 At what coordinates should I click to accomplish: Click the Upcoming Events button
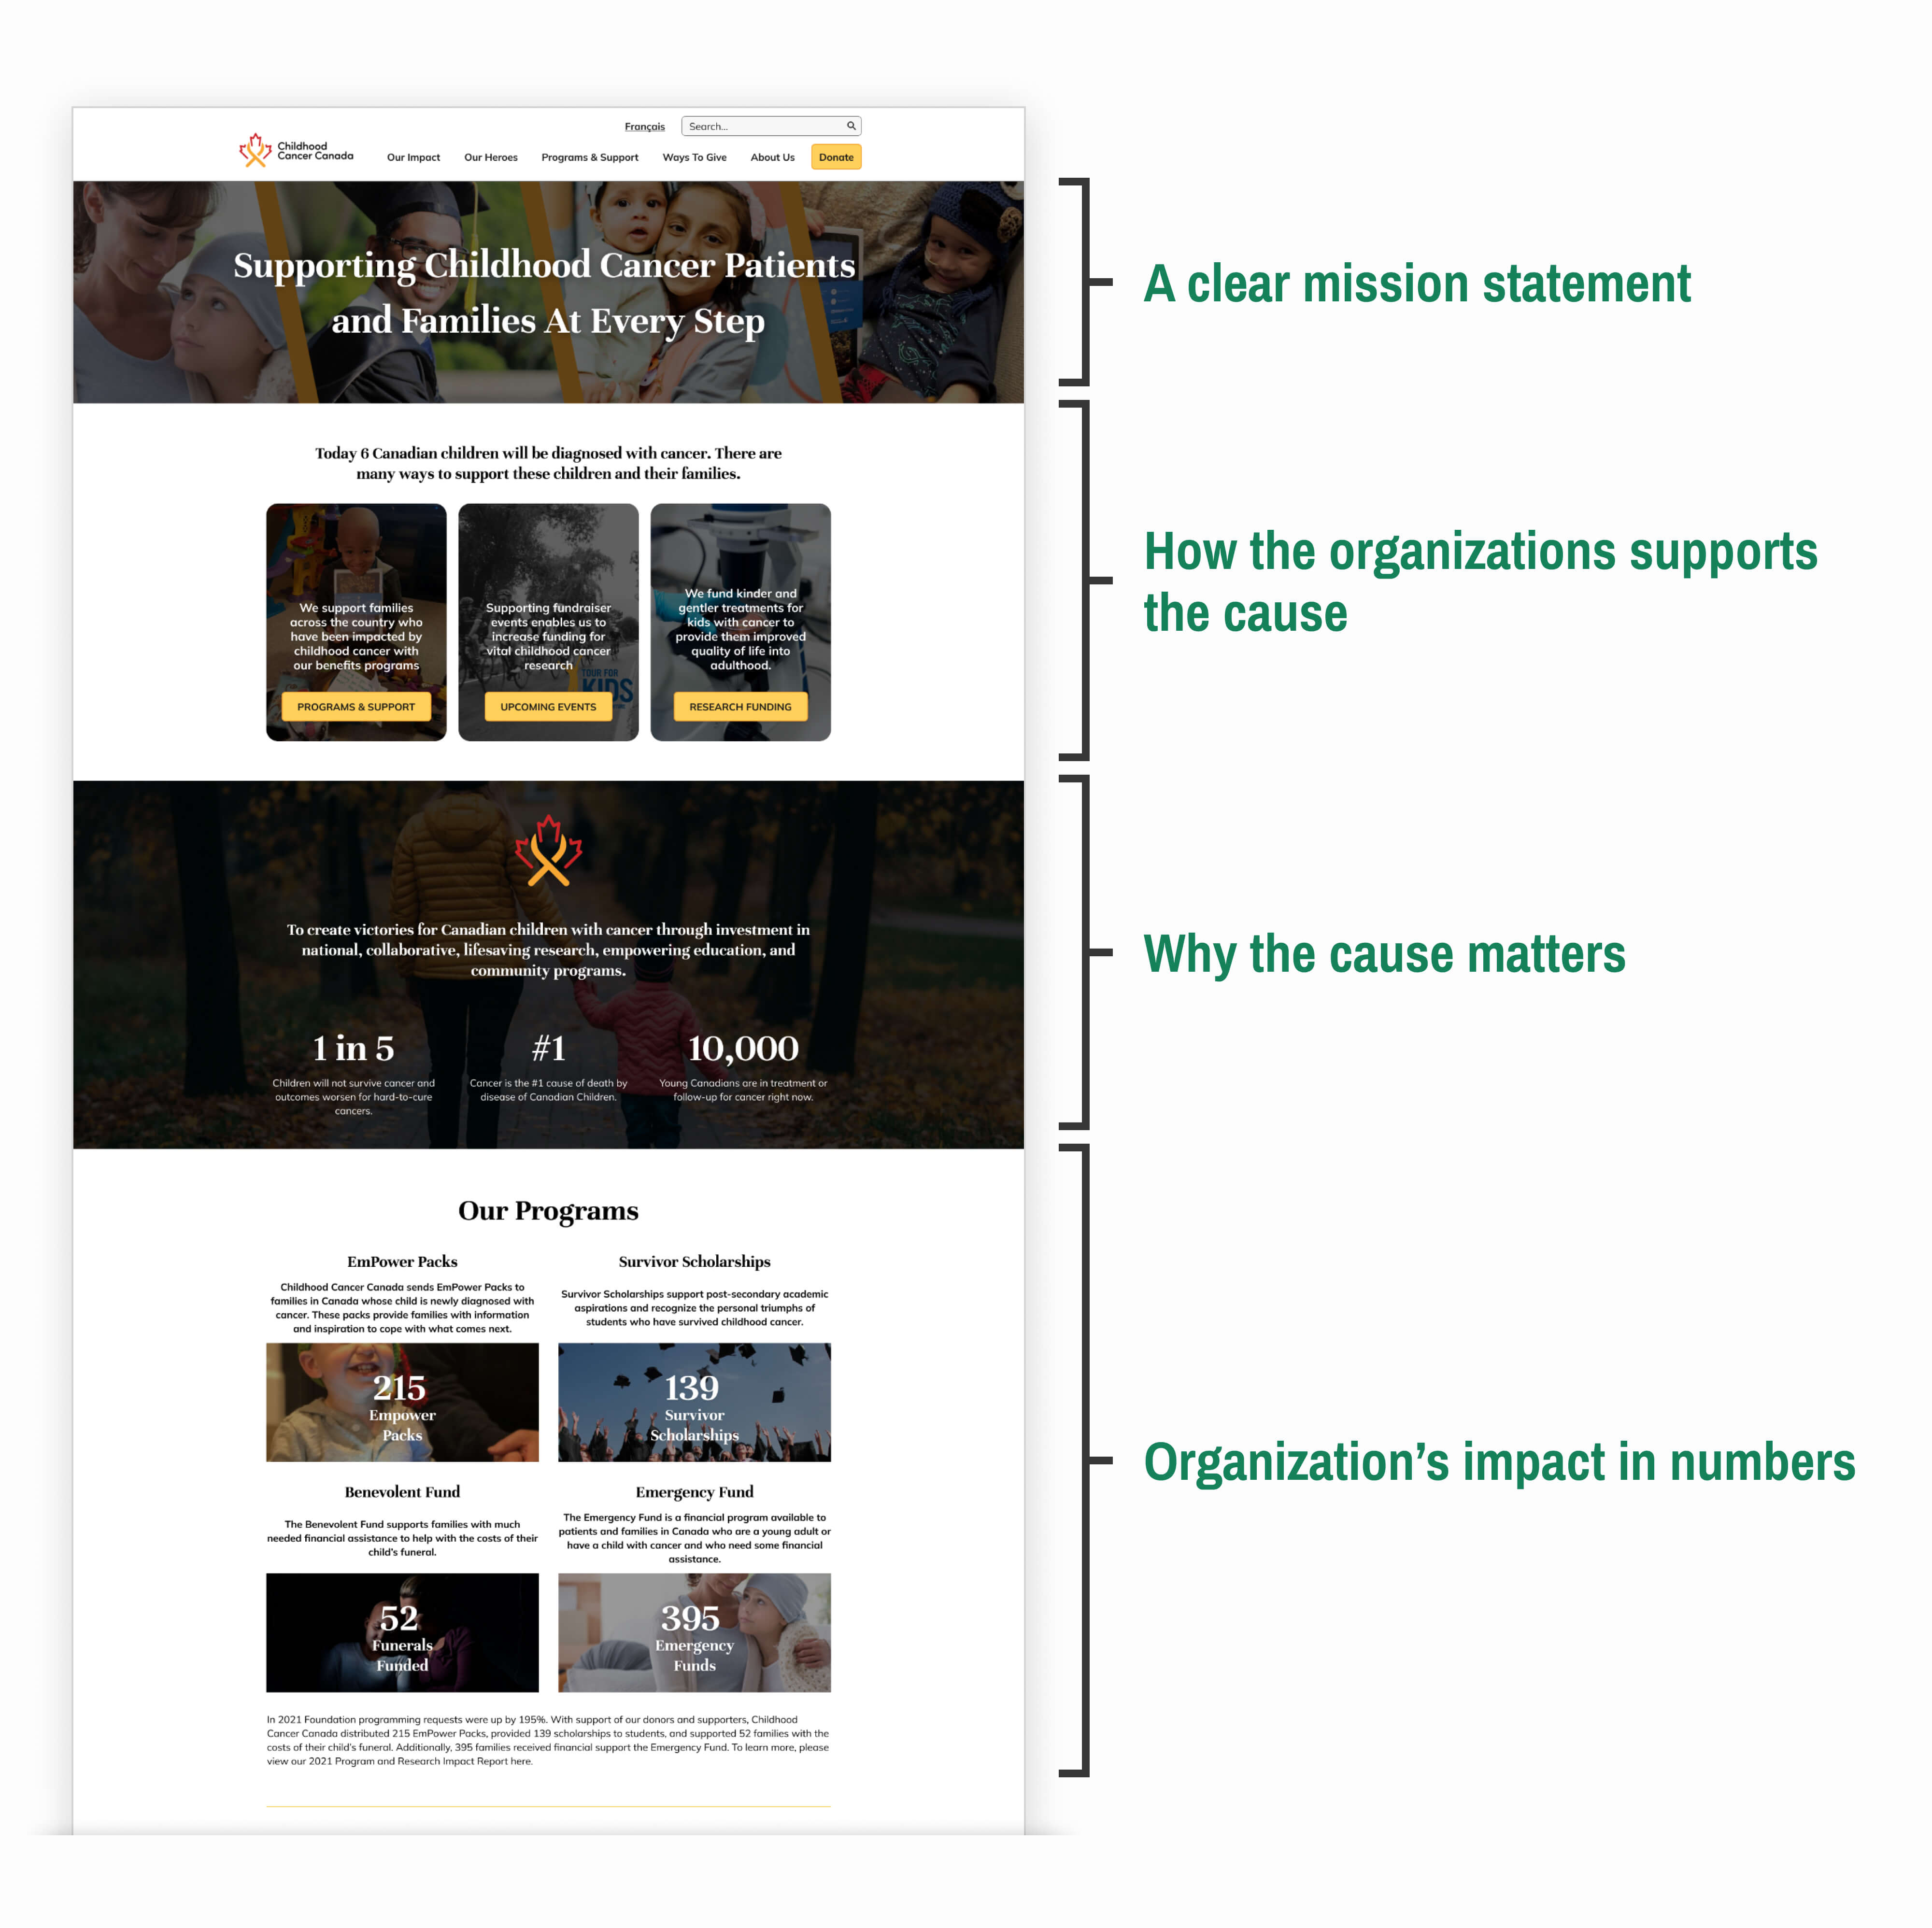click(548, 707)
